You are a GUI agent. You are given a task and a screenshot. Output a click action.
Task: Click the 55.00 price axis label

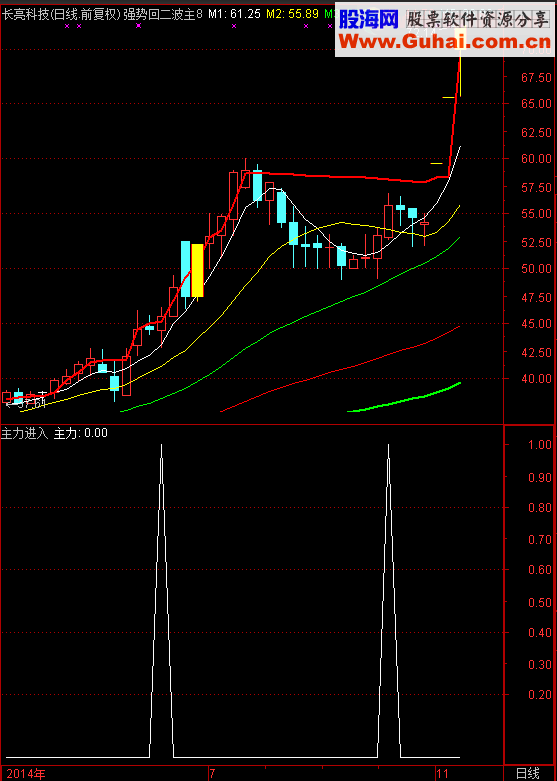[x=538, y=214]
